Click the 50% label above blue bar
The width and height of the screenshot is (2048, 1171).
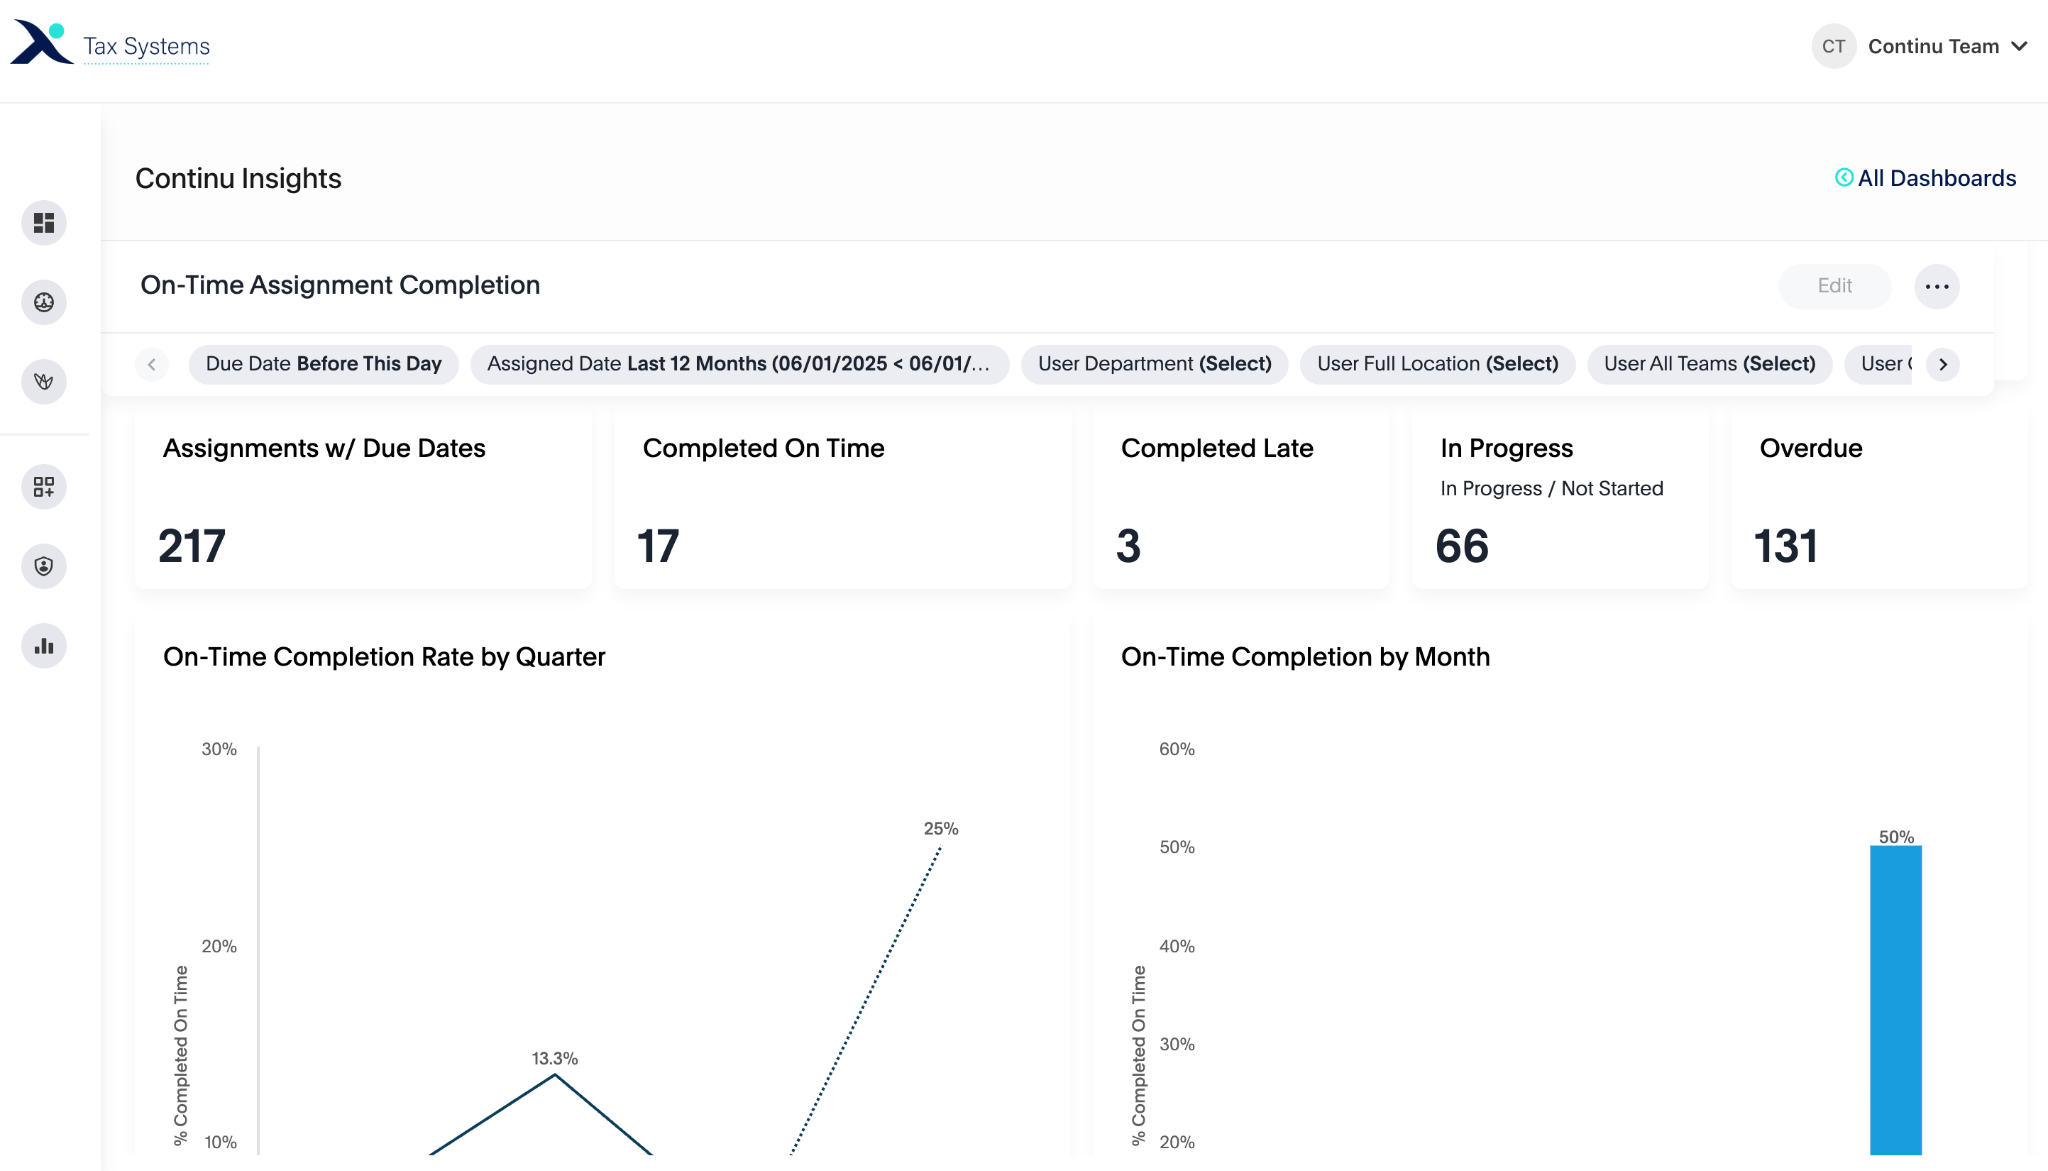(1896, 837)
